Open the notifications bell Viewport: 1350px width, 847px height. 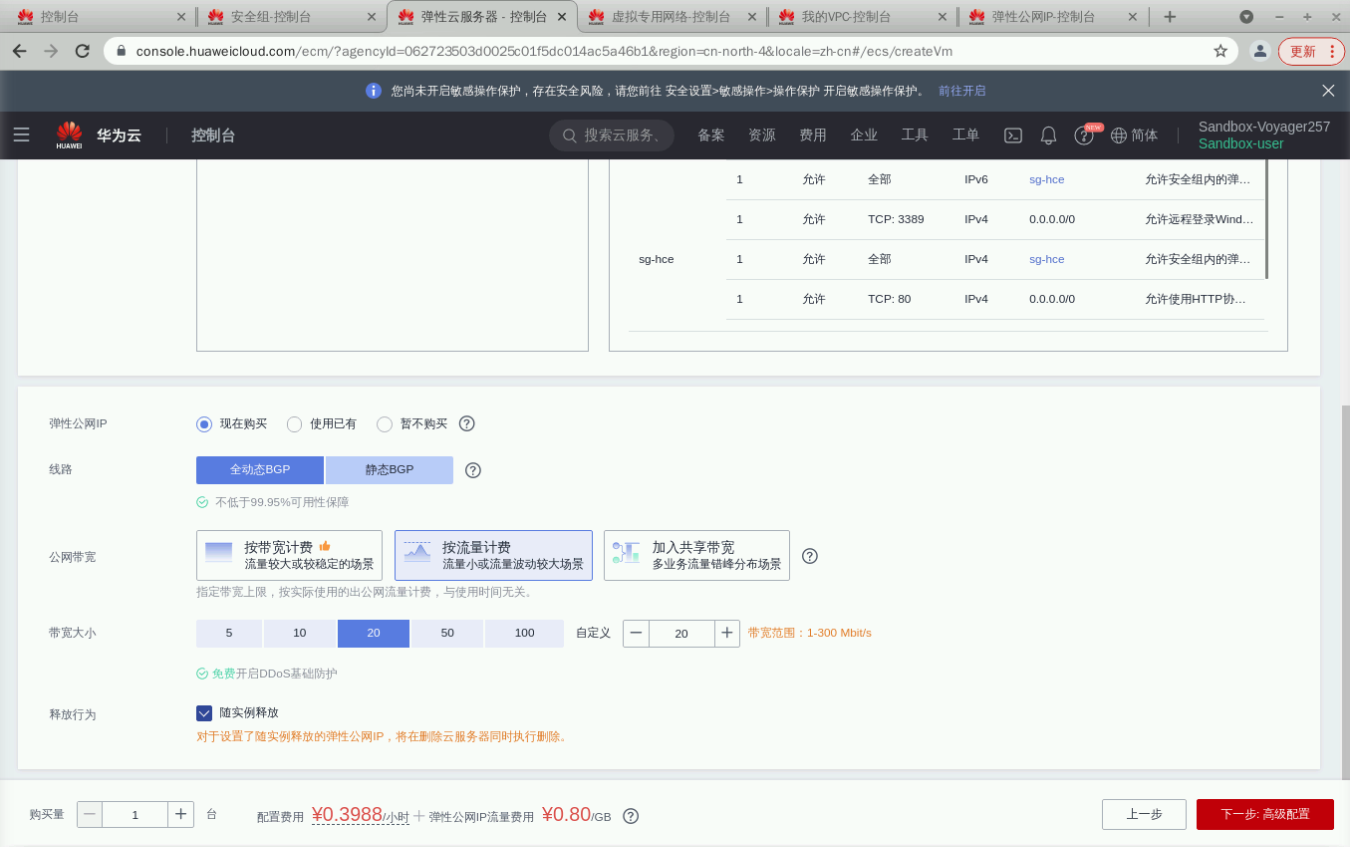pos(1048,135)
